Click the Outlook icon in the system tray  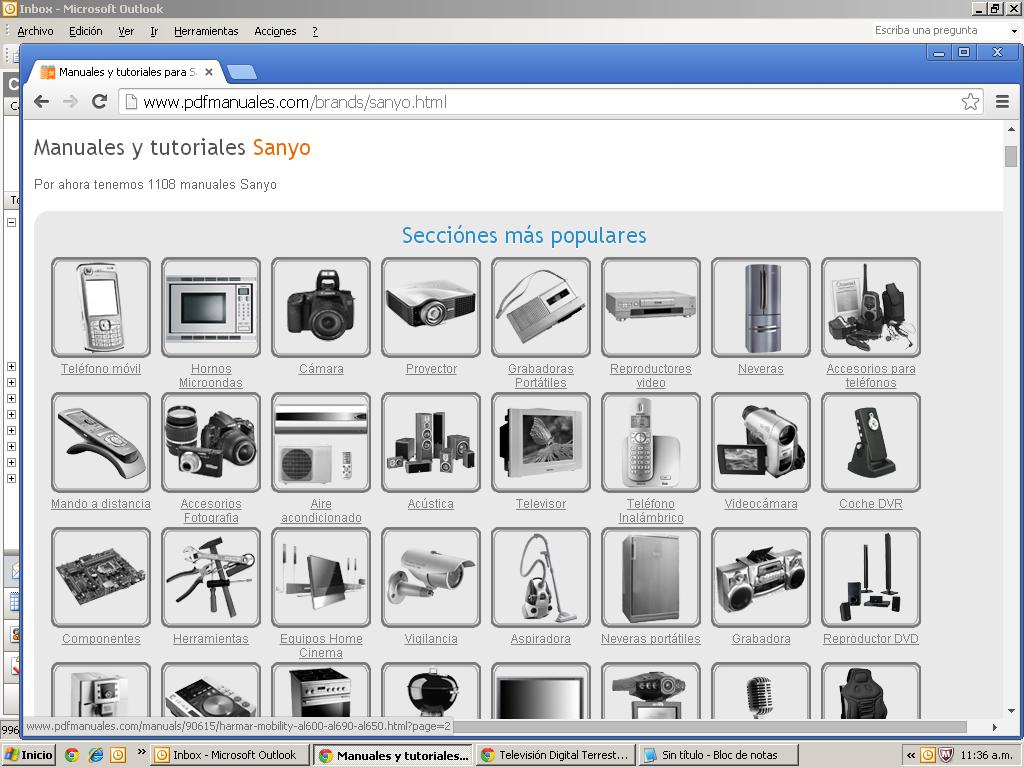point(927,755)
